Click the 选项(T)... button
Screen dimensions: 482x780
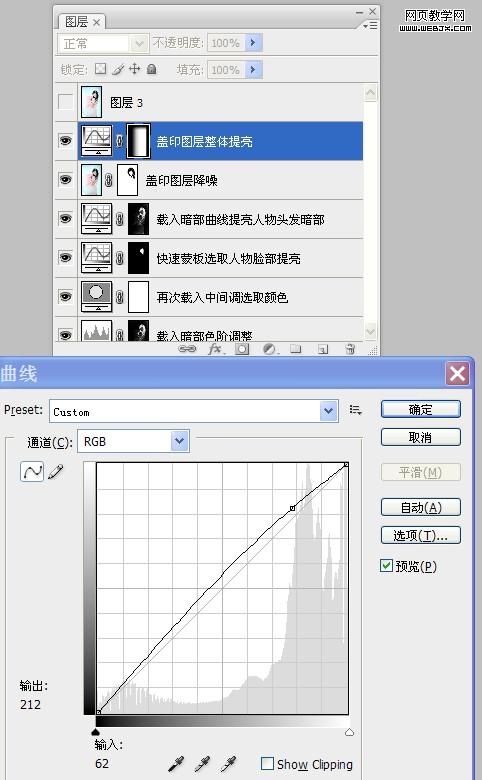point(421,535)
